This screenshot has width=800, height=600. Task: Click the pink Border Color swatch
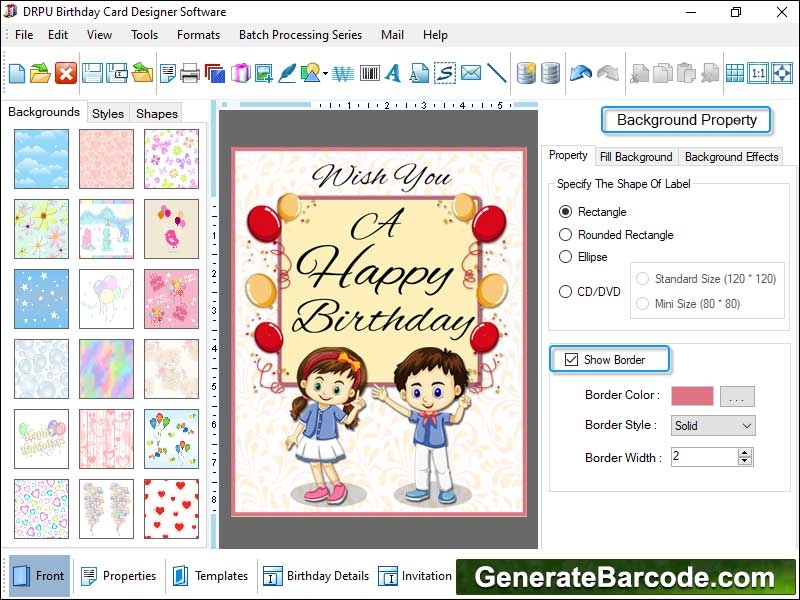[x=692, y=396]
